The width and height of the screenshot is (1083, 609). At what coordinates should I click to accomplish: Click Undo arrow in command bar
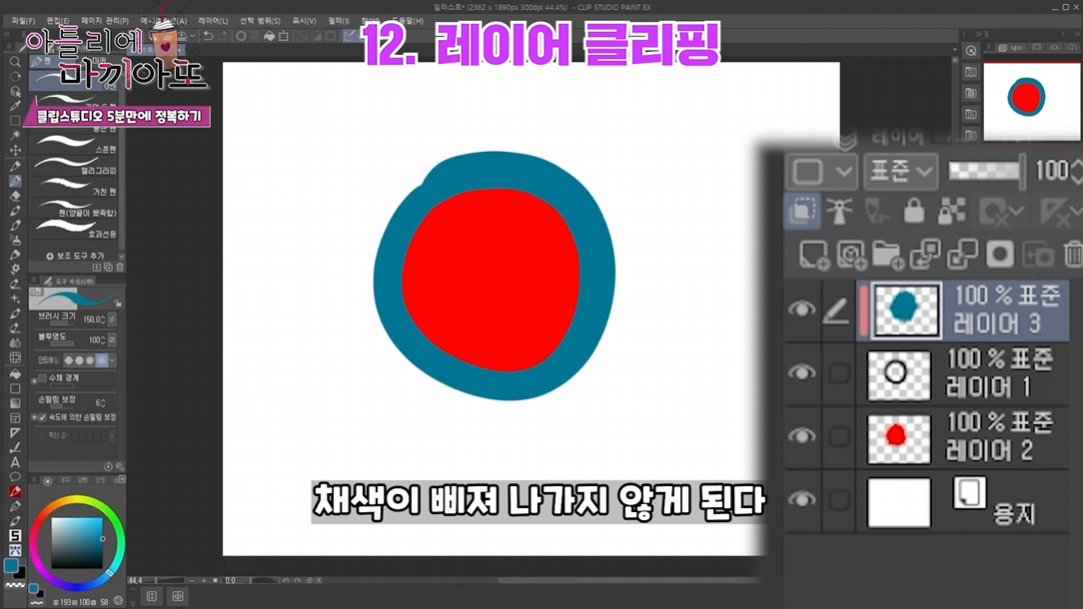tap(208, 36)
